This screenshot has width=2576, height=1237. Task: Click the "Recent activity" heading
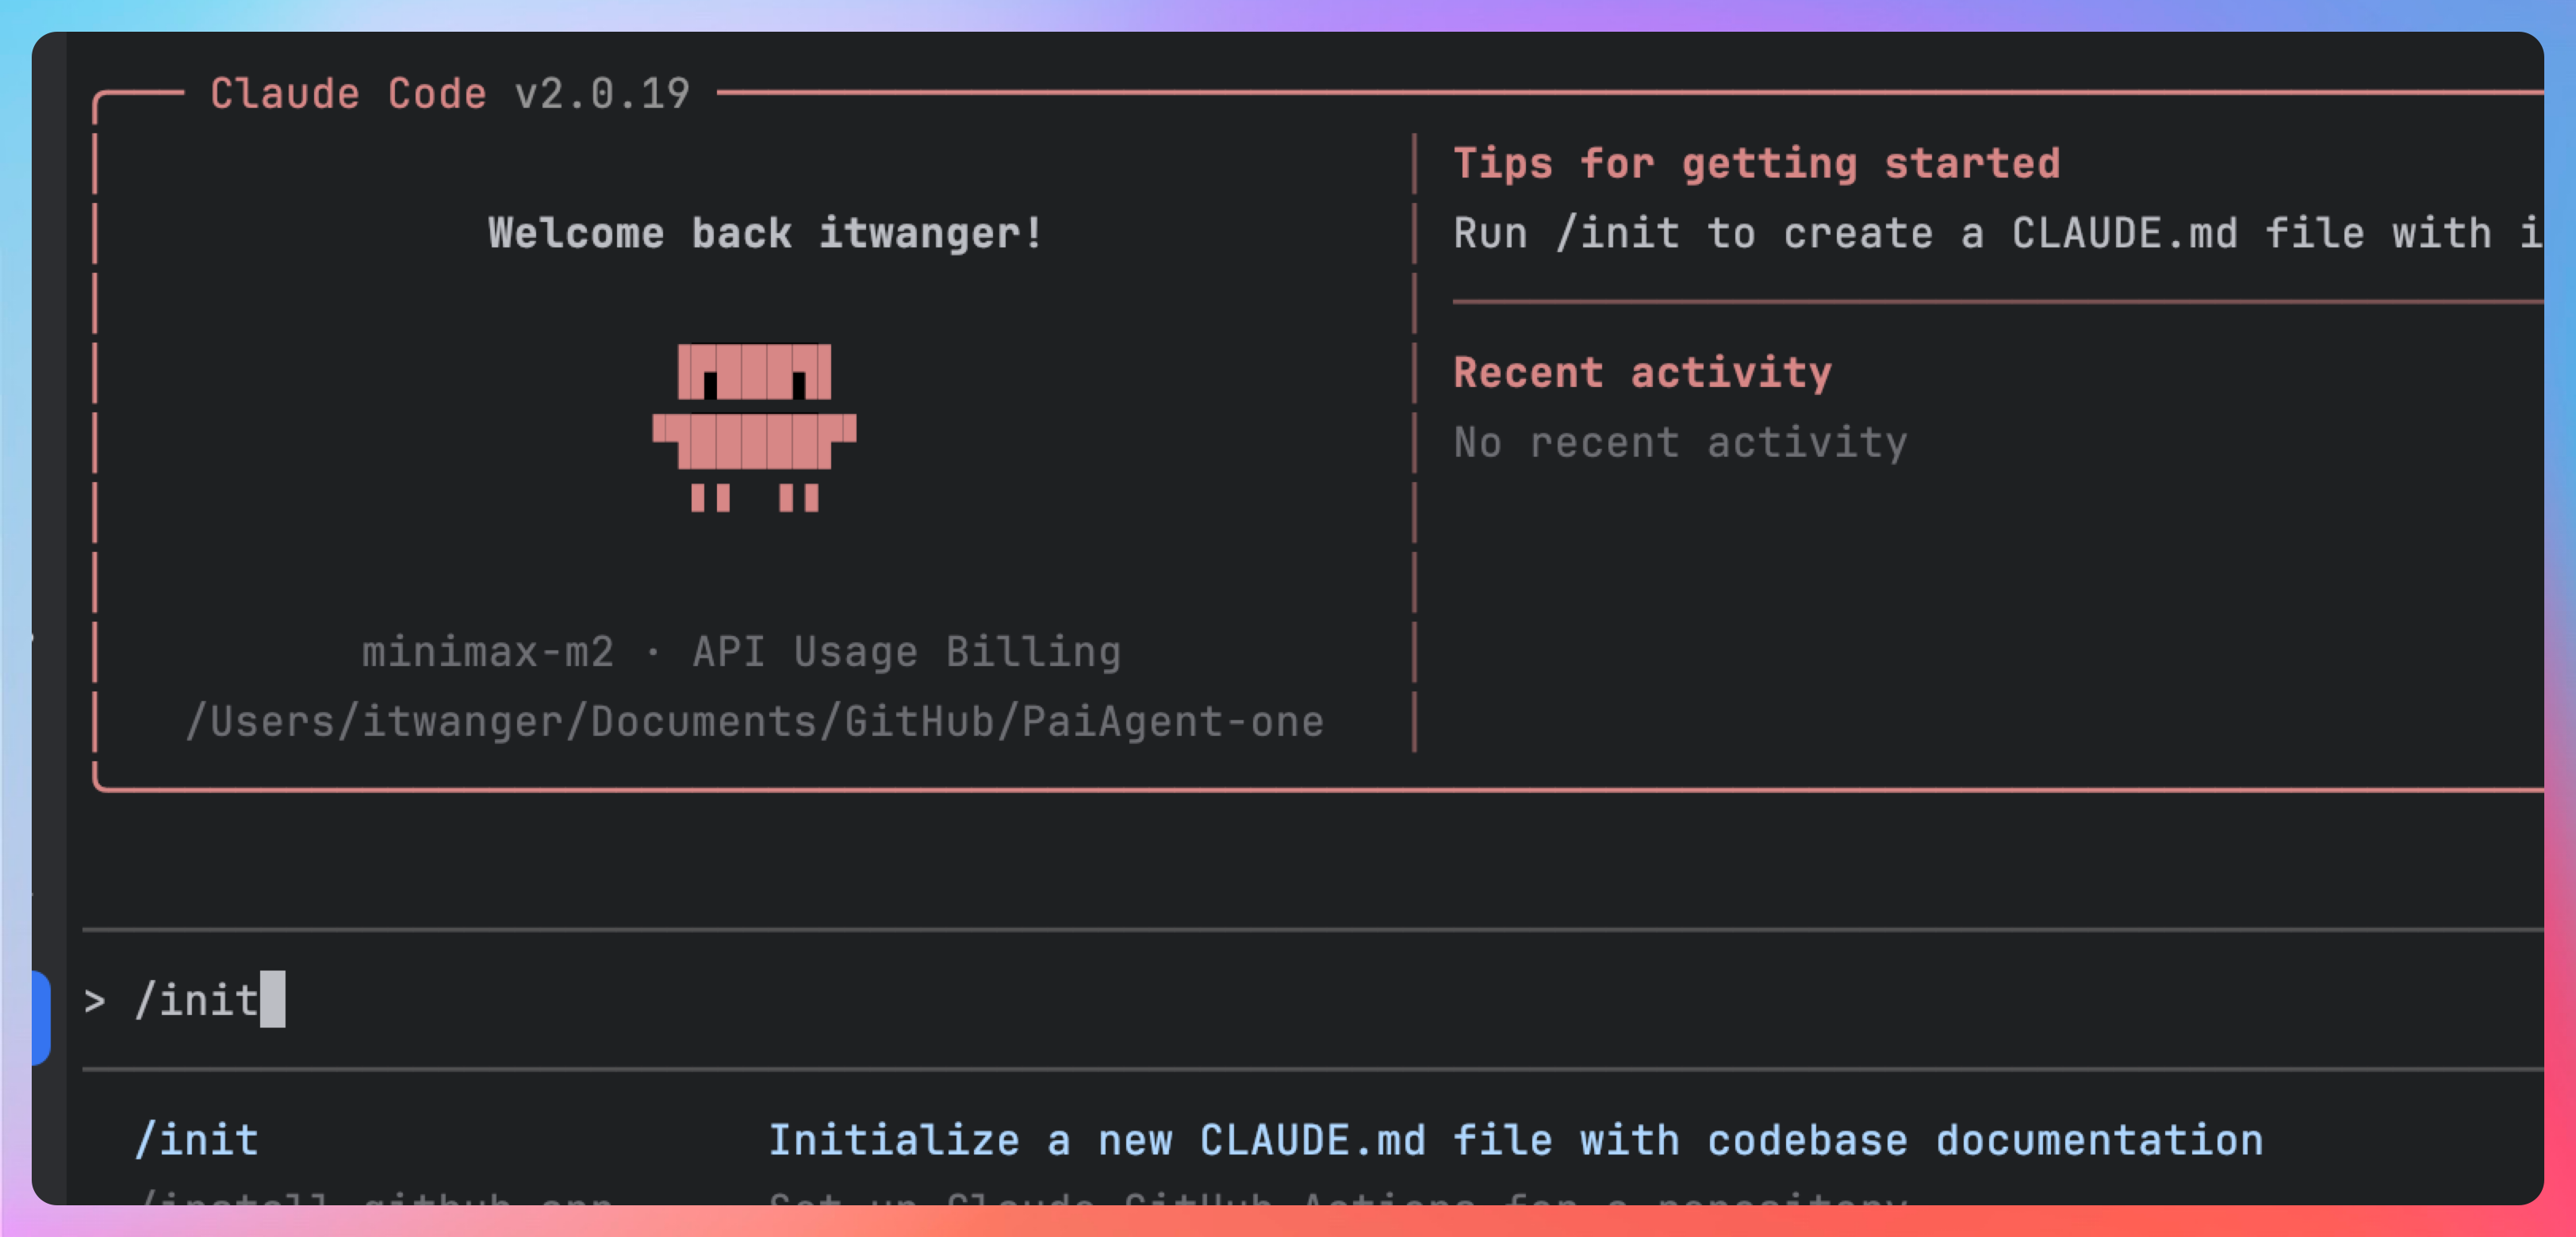[x=1642, y=372]
